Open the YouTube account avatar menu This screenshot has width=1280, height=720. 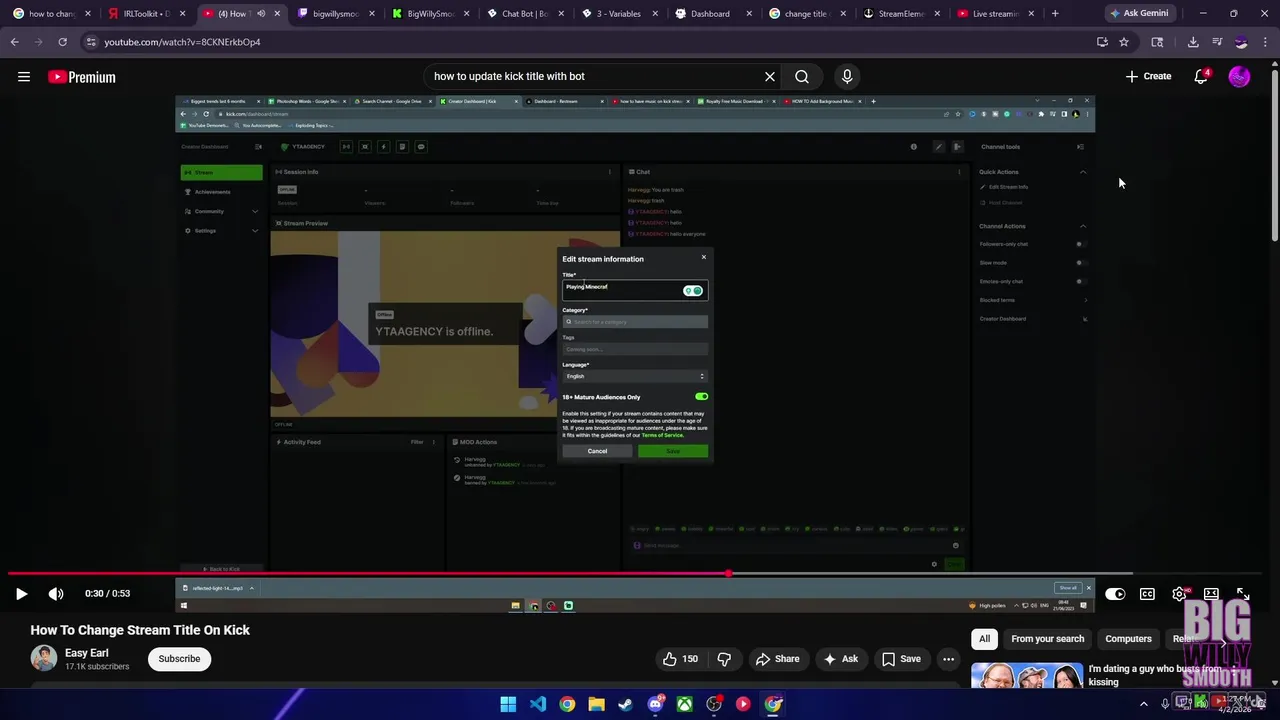coord(1239,77)
